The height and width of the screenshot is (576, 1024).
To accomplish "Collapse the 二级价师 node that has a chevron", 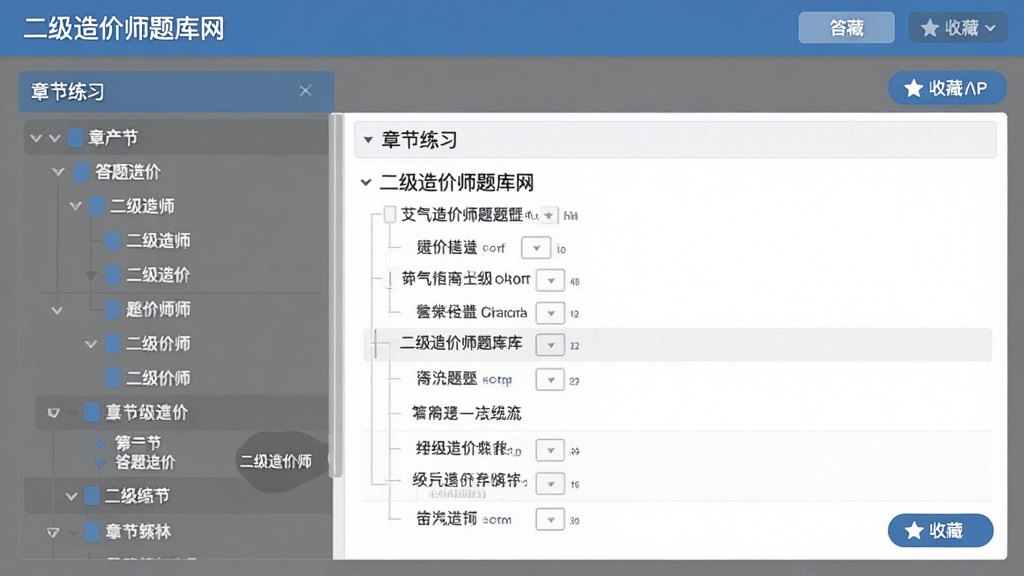I will click(91, 344).
